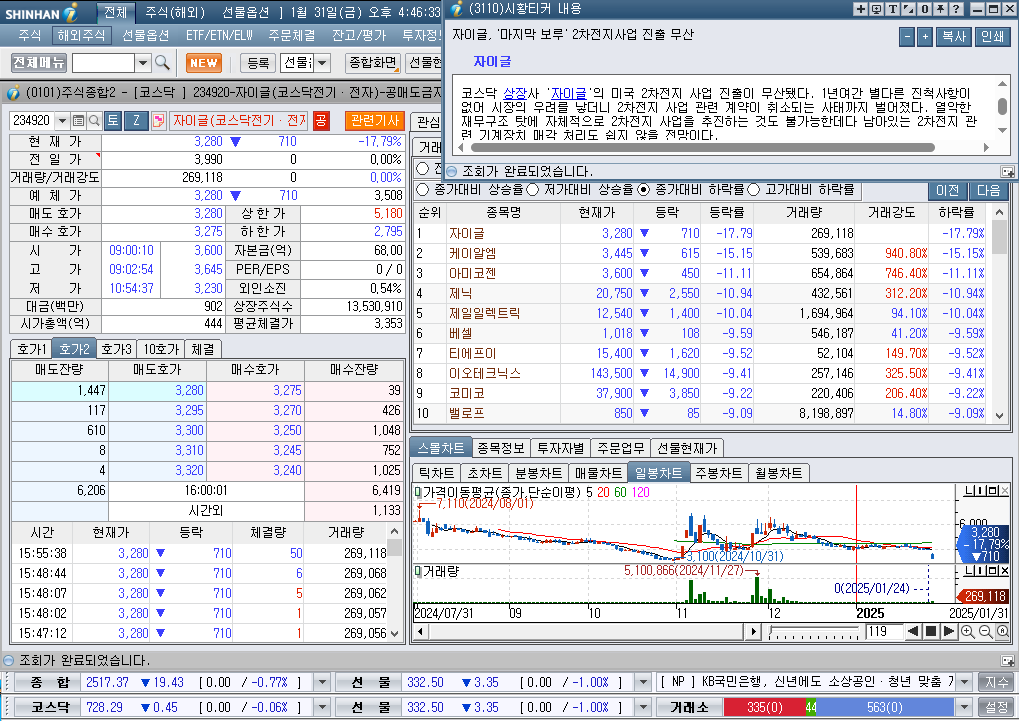The height and width of the screenshot is (721, 1019).
Task: Zoom out the chart with minus magnifier
Action: coord(985,631)
